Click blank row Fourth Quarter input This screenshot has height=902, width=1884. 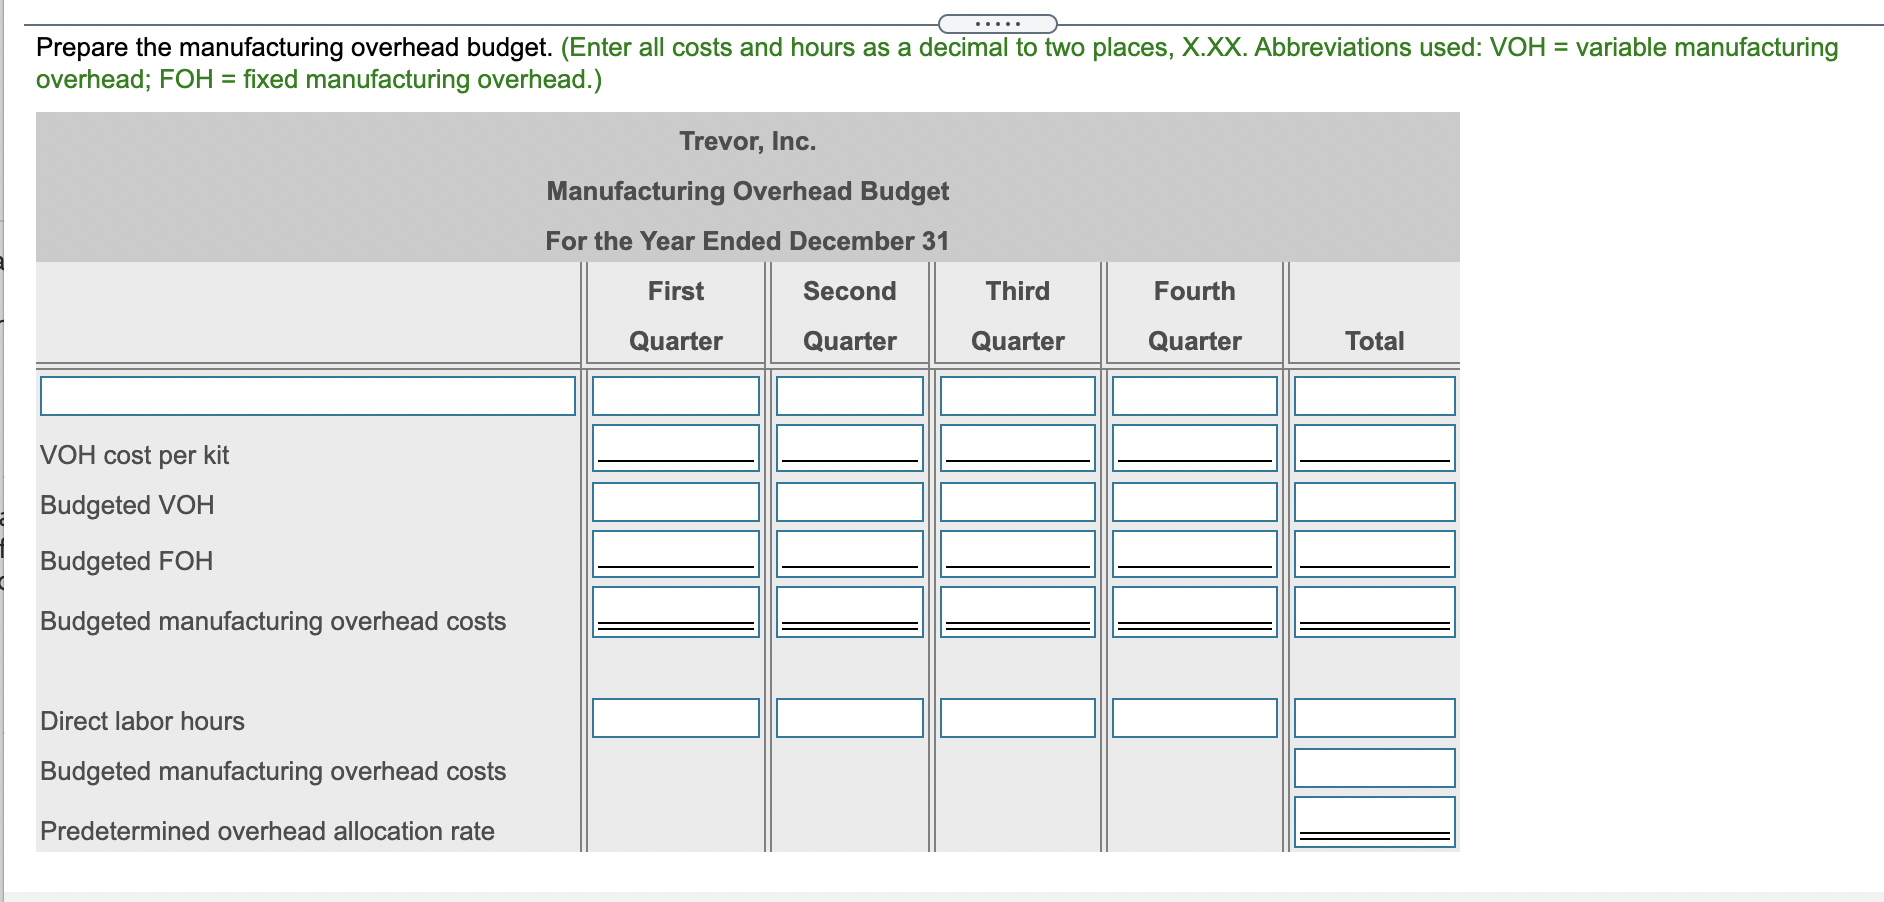coord(1195,396)
